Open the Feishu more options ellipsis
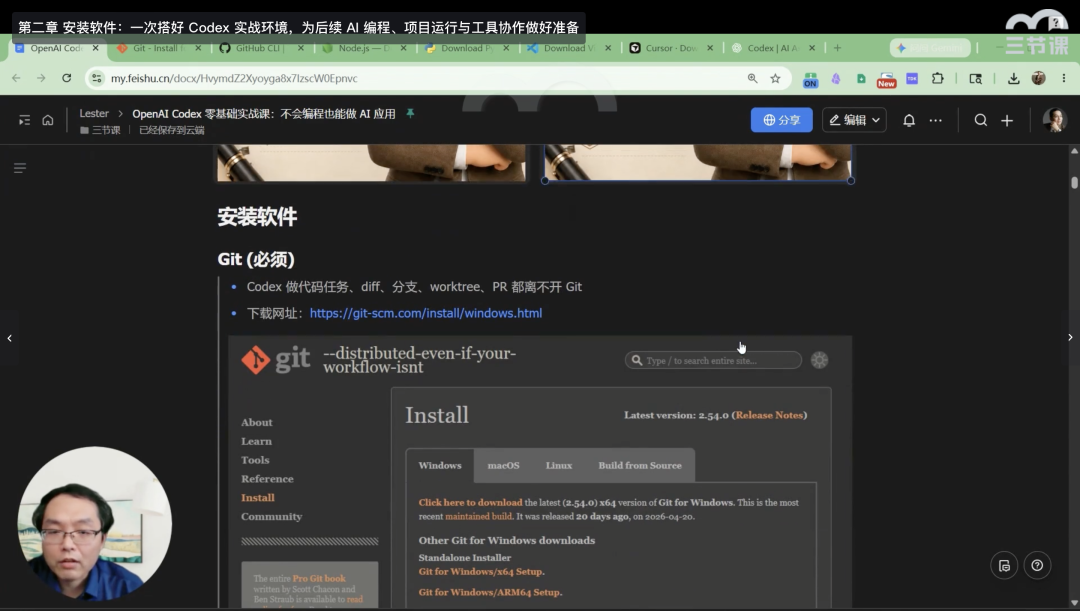Image resolution: width=1080 pixels, height=611 pixels. click(x=935, y=121)
